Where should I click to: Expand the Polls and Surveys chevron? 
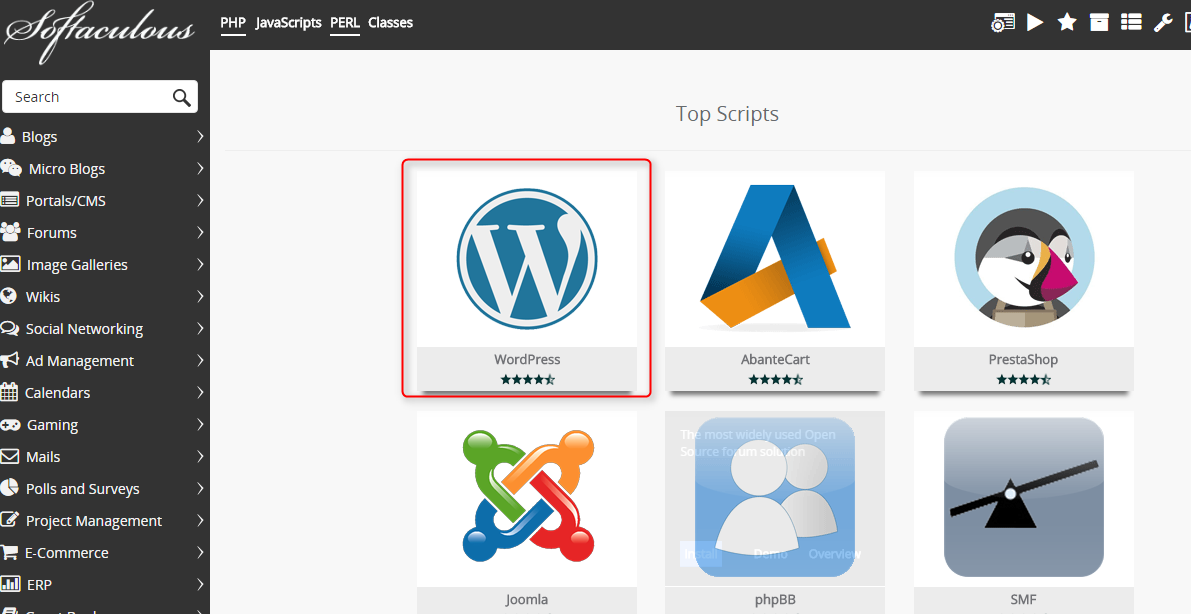pyautogui.click(x=200, y=488)
